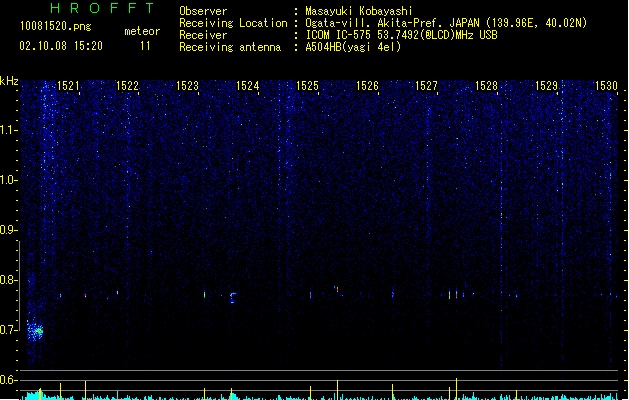Click the HROFFT title text
This screenshot has height=400, width=629.
coord(103,8)
